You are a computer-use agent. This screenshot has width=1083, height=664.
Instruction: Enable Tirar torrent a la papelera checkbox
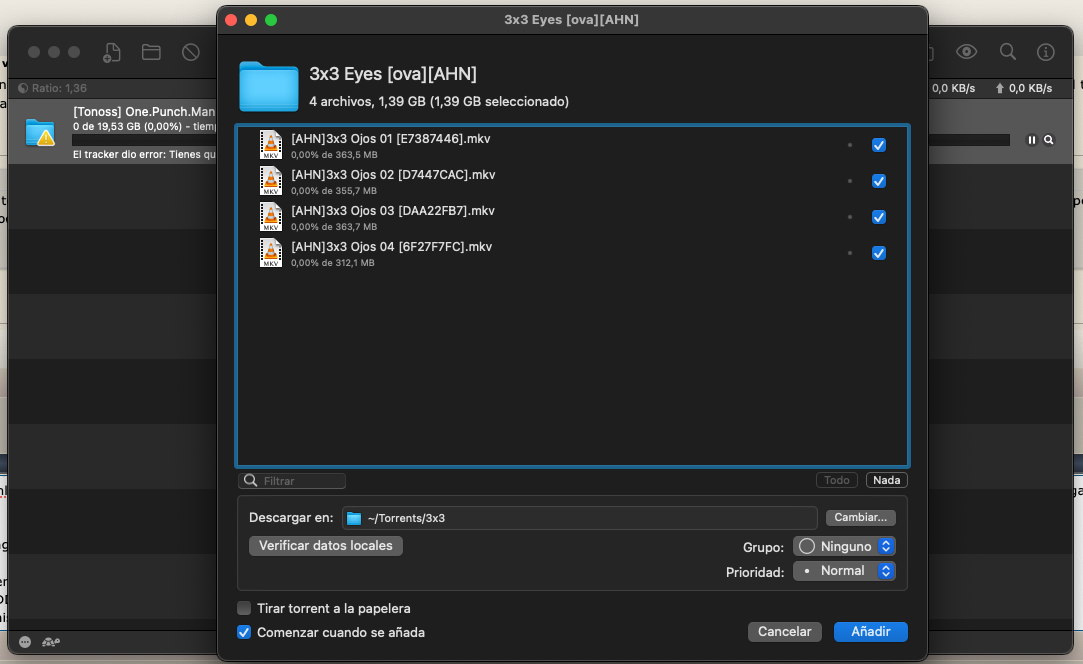(244, 608)
